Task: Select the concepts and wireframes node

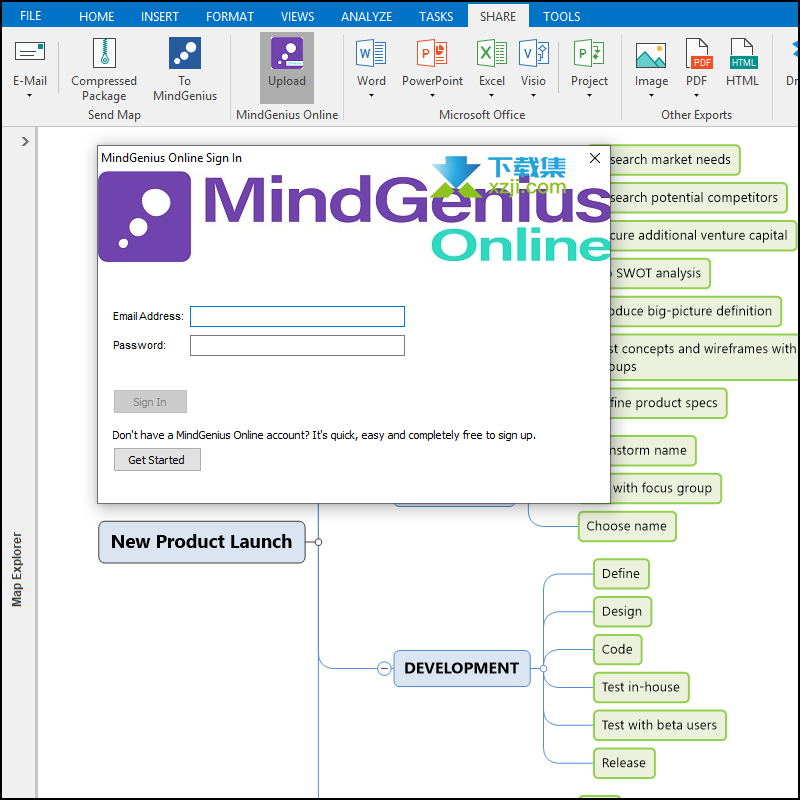Action: click(x=705, y=357)
